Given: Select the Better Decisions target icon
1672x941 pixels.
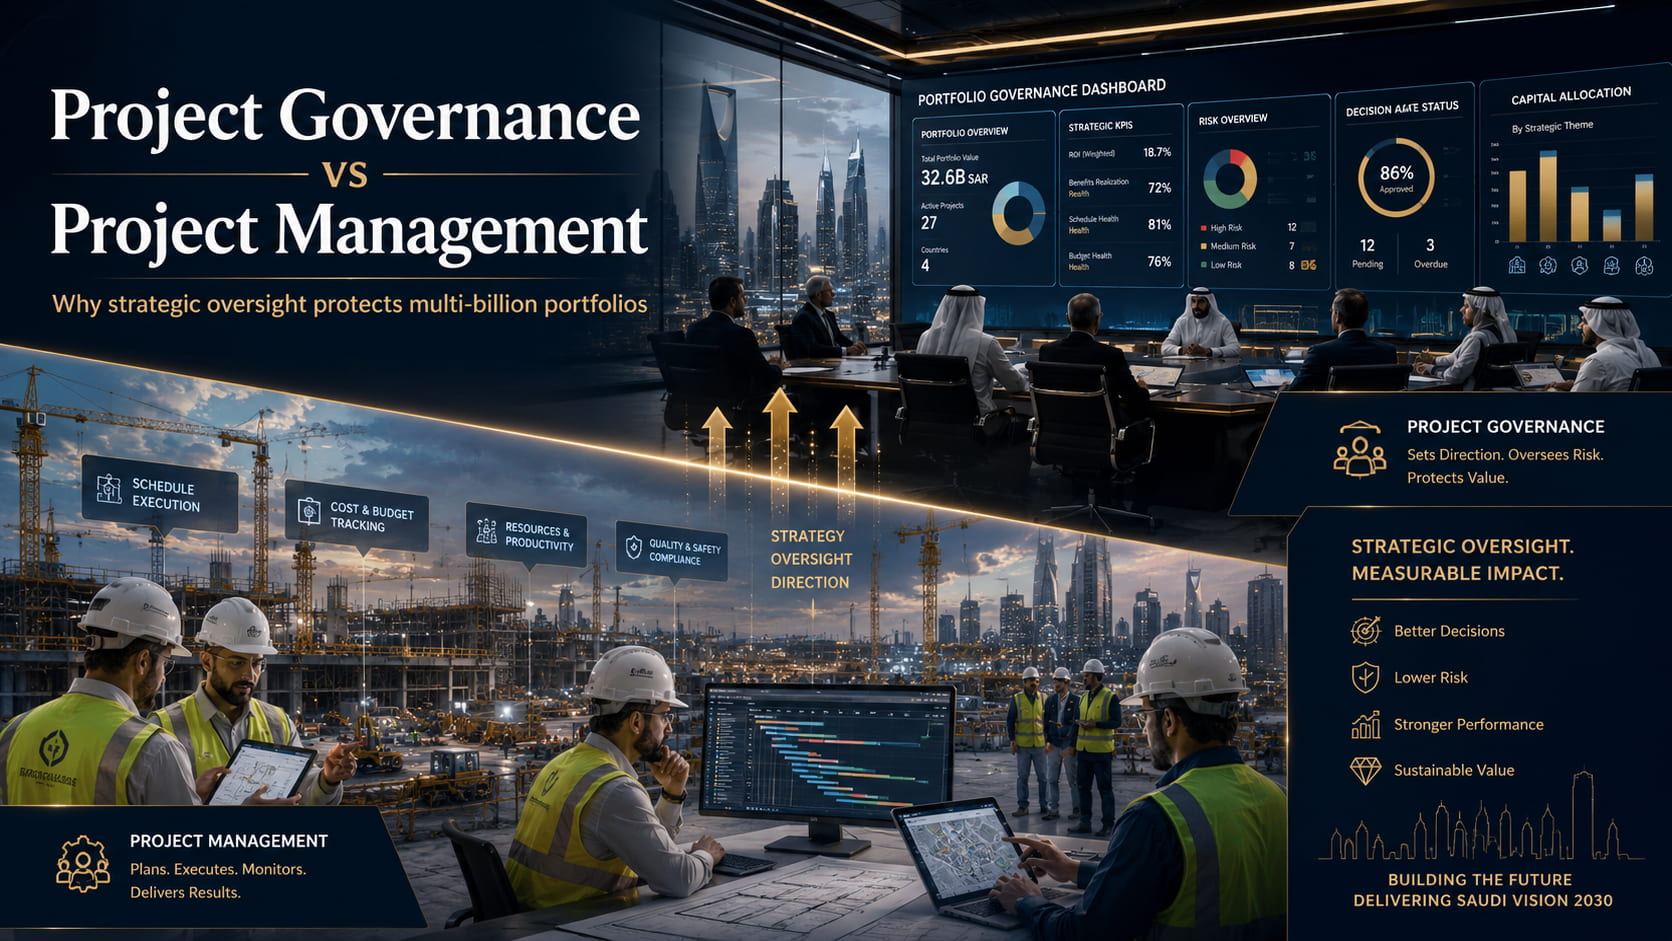Looking at the screenshot, I should pyautogui.click(x=1365, y=631).
